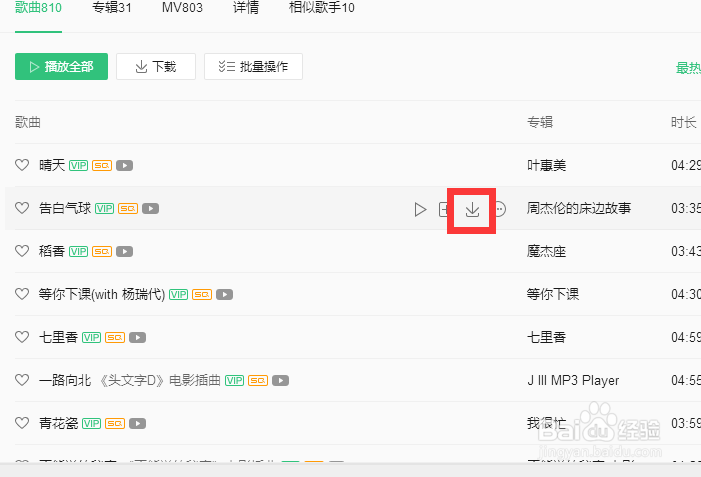Favorite 稻香 using its heart icon
The image size is (701, 477).
click(x=22, y=251)
